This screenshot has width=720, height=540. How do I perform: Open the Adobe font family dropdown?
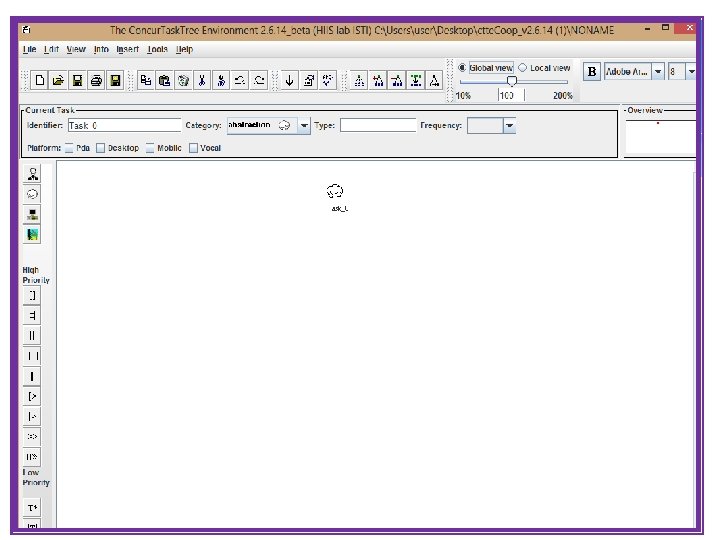coord(658,72)
